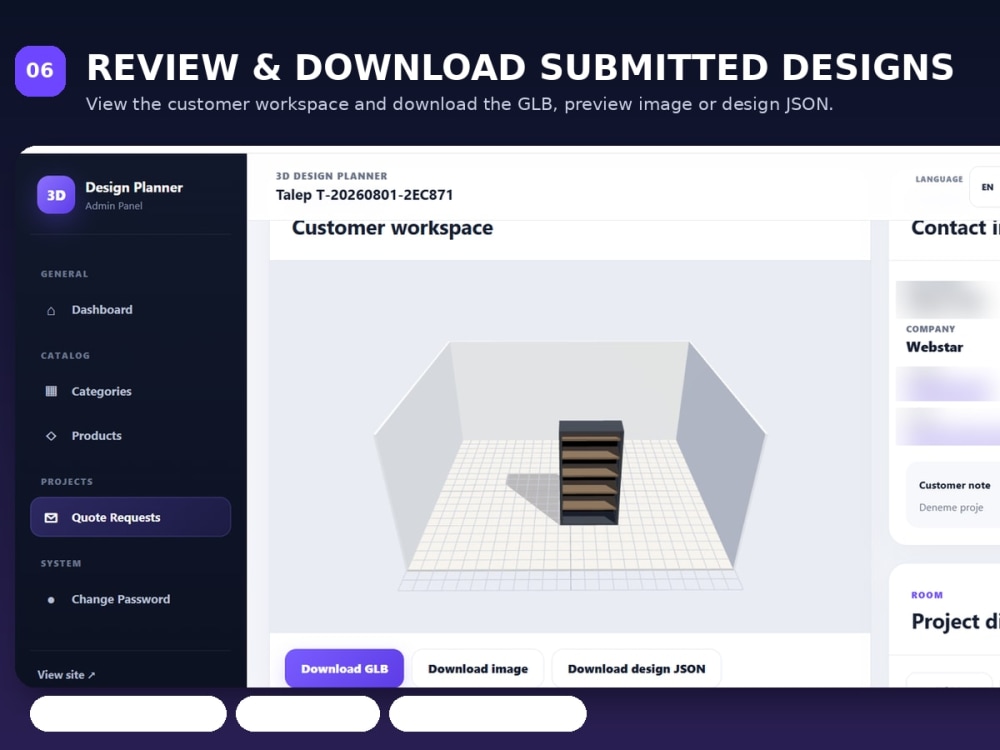Open Products in the sidebar
Viewport: 1000px width, 750px height.
click(x=130, y=436)
